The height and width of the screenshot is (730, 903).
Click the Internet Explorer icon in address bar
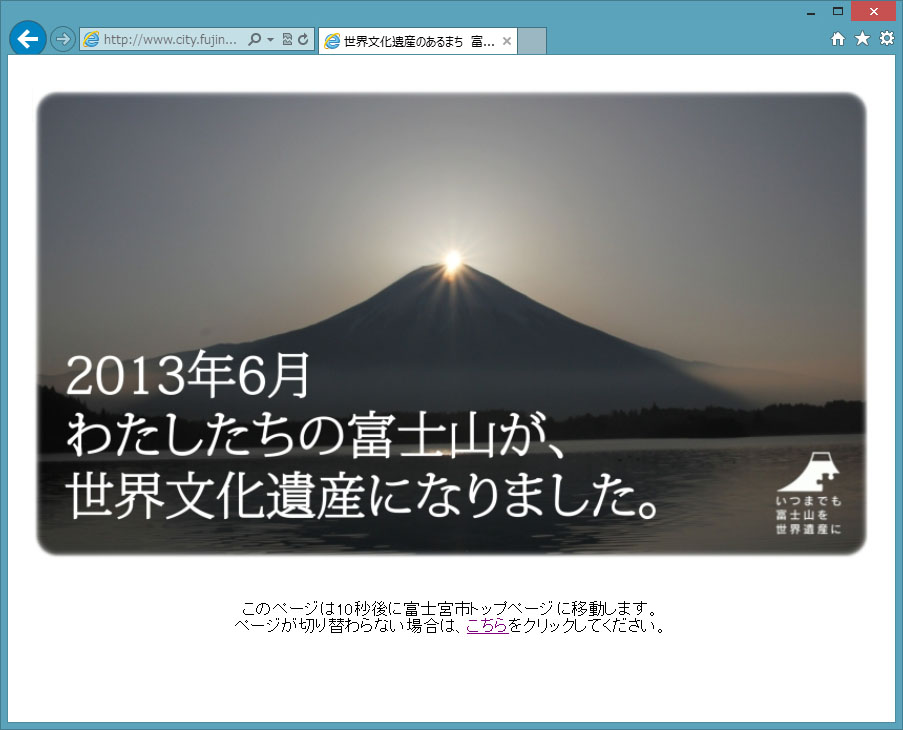click(91, 39)
